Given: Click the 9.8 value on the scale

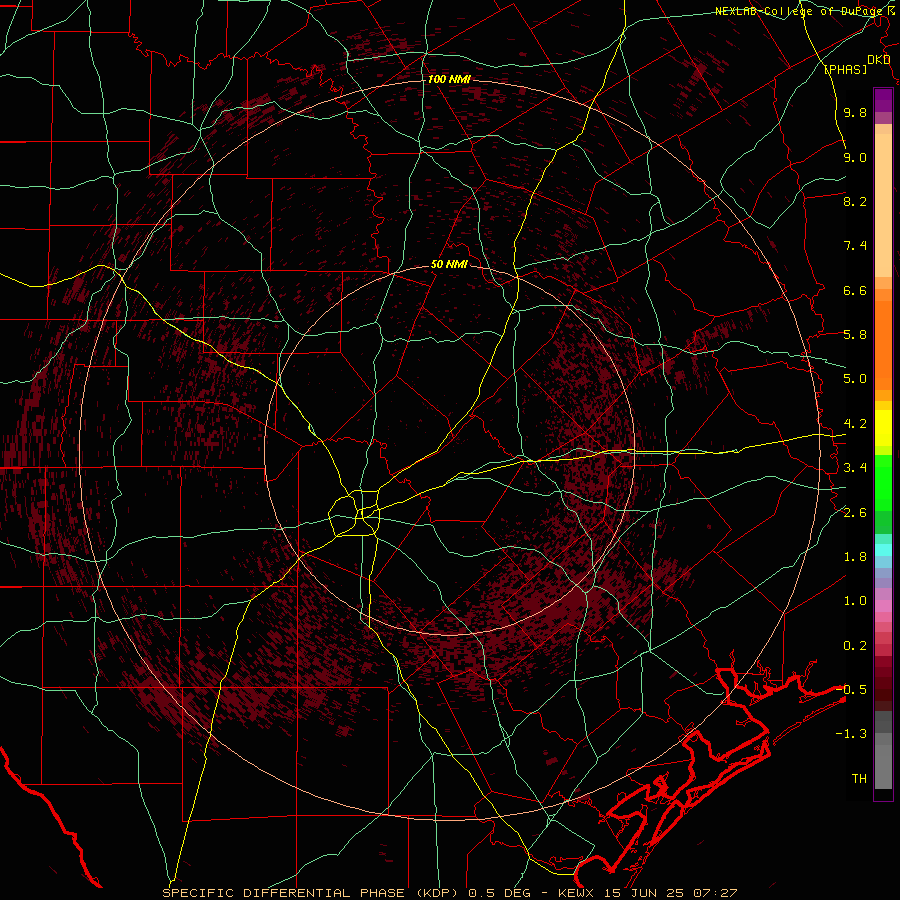Looking at the screenshot, I should [855, 112].
